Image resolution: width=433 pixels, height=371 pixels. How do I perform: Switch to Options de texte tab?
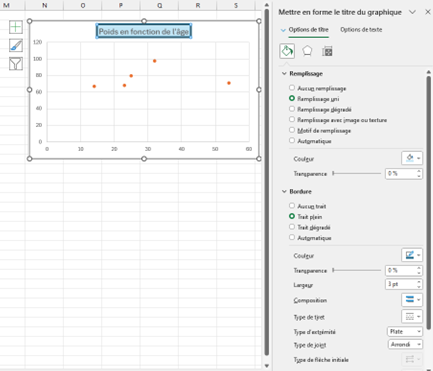tap(361, 30)
